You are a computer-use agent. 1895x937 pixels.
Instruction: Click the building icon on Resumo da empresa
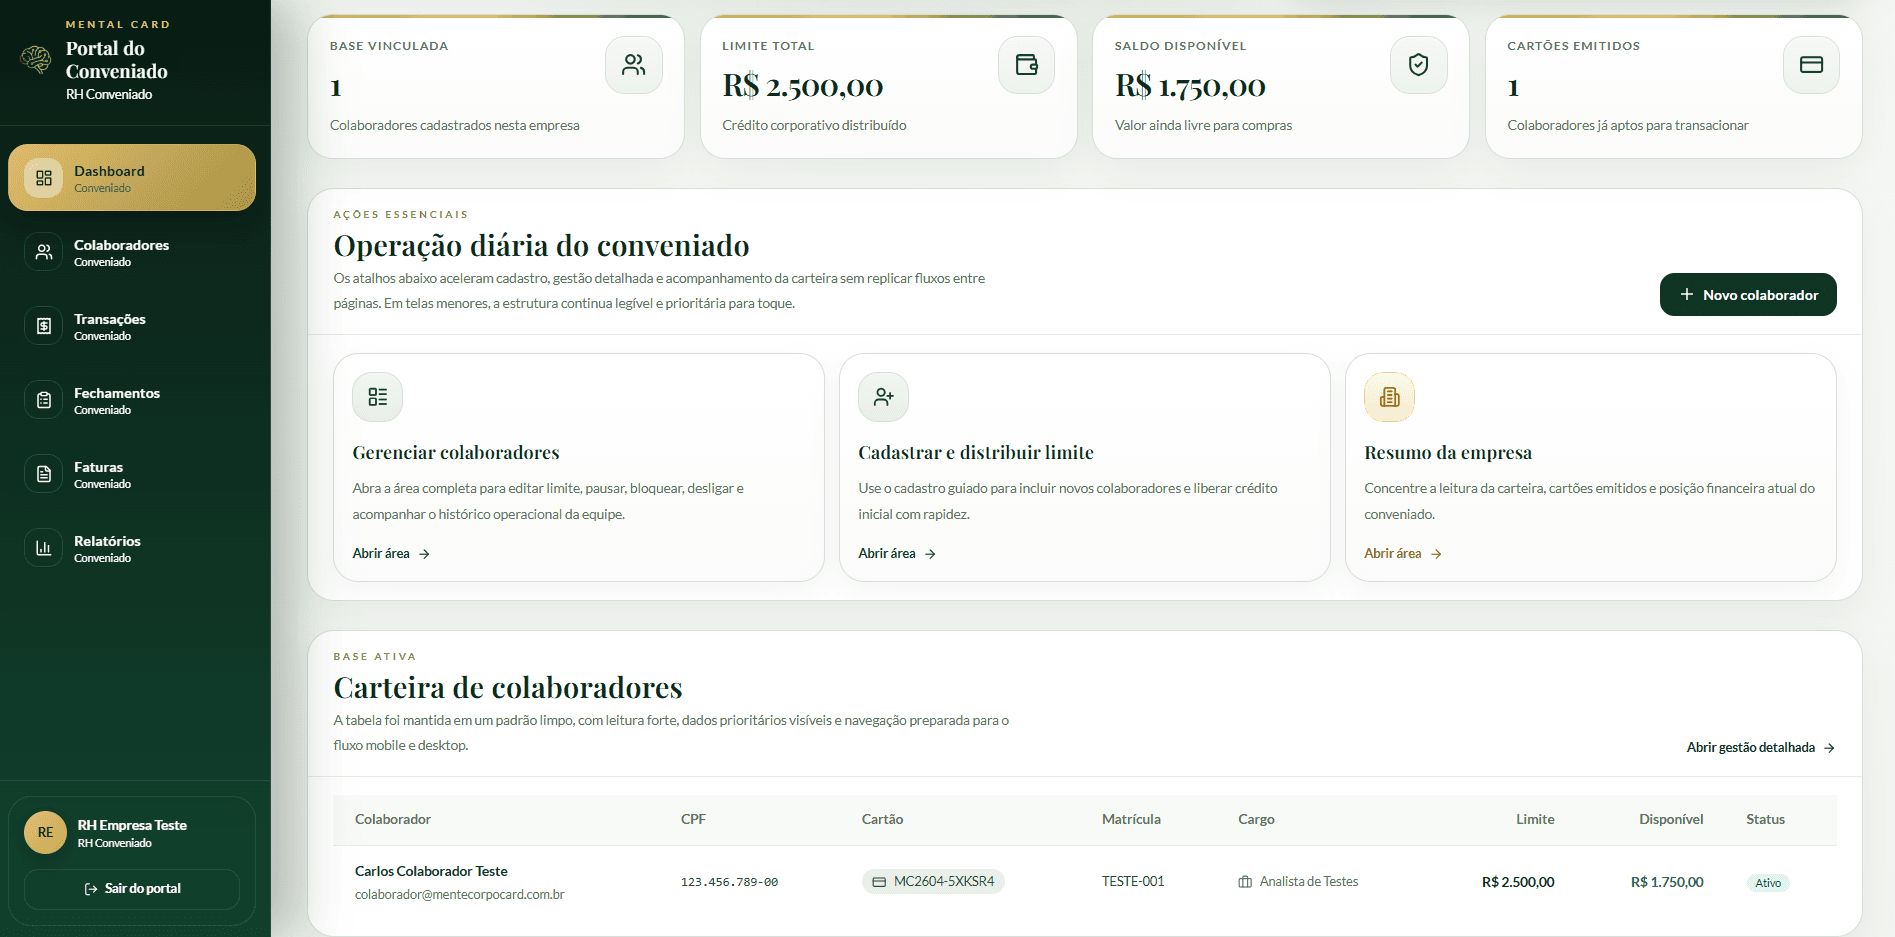tap(1389, 397)
